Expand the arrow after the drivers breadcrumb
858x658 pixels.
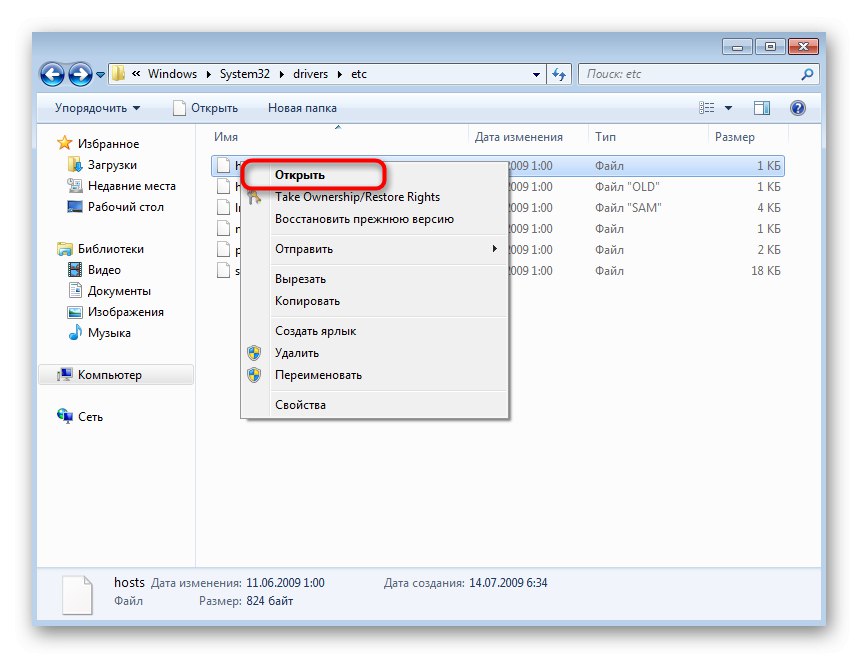[339, 74]
